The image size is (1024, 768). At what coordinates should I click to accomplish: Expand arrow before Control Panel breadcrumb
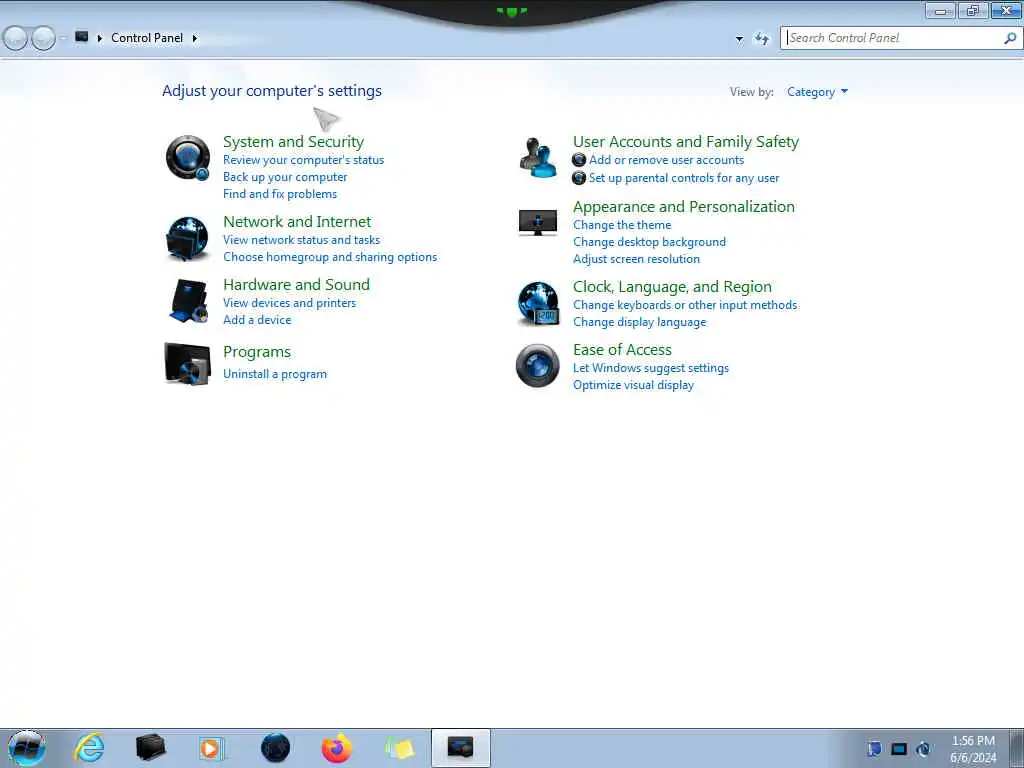pyautogui.click(x=99, y=39)
